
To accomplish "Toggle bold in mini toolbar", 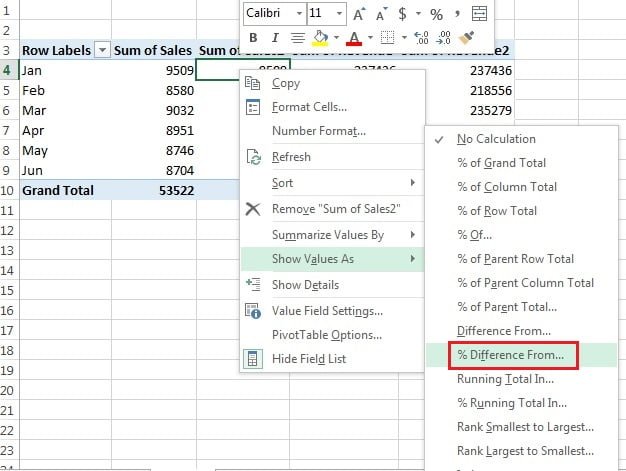I will pyautogui.click(x=253, y=38).
